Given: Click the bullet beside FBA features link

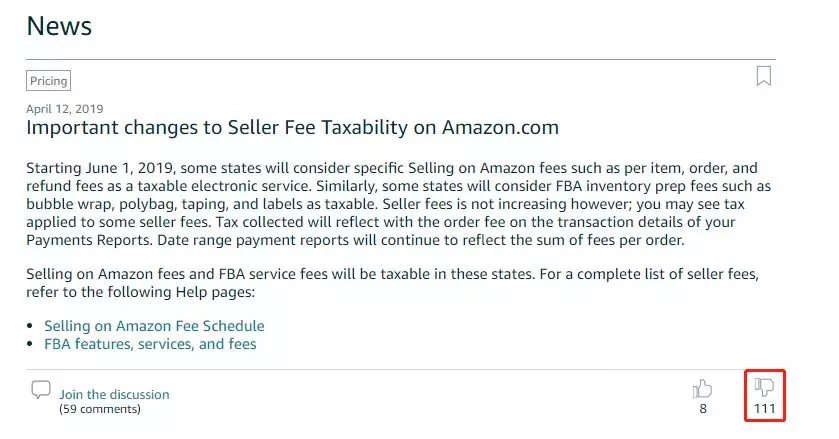Looking at the screenshot, I should [30, 344].
